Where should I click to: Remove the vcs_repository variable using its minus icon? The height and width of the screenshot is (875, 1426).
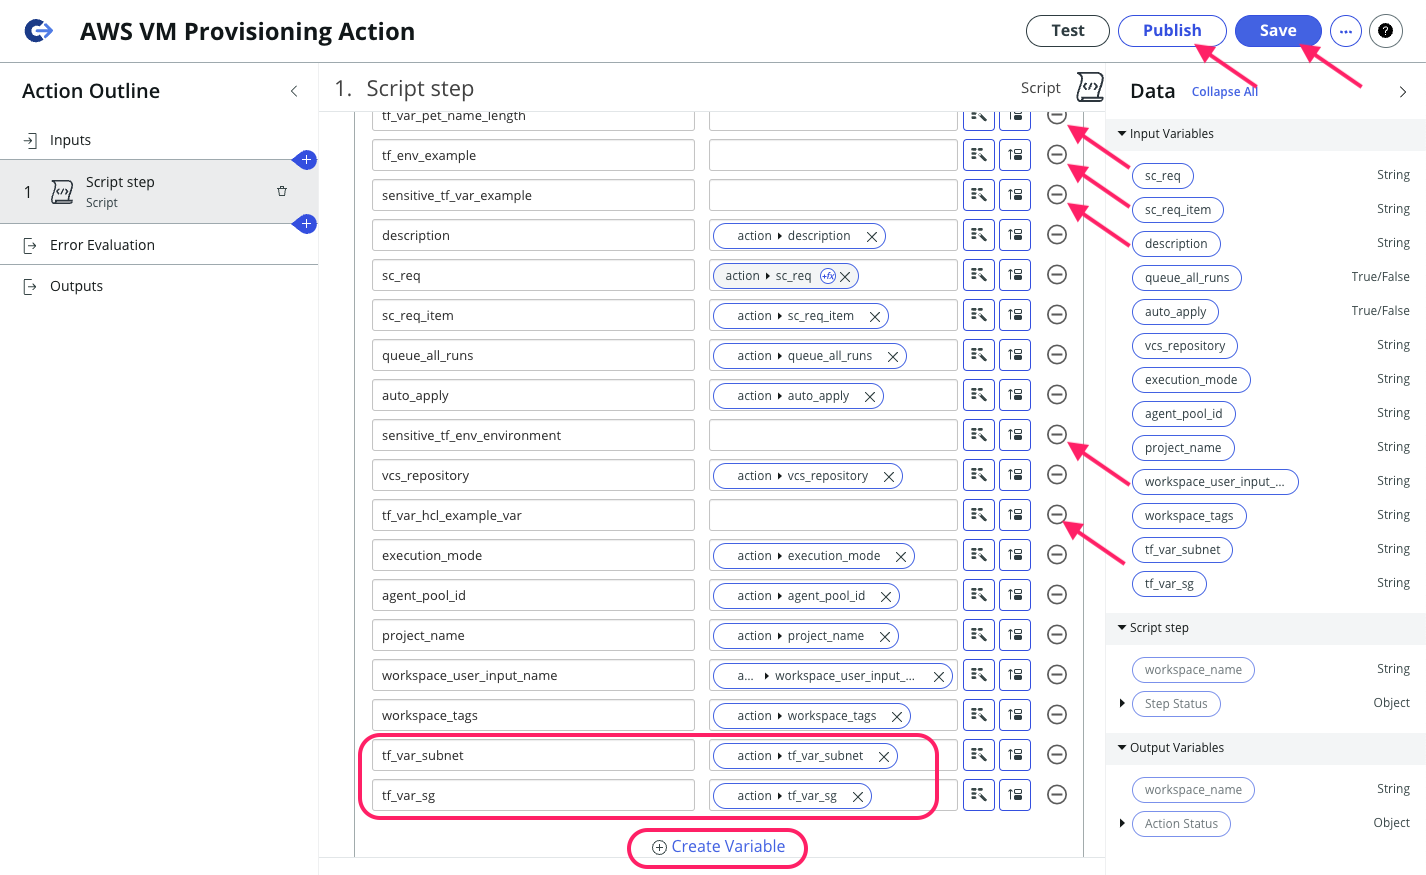pos(1057,474)
